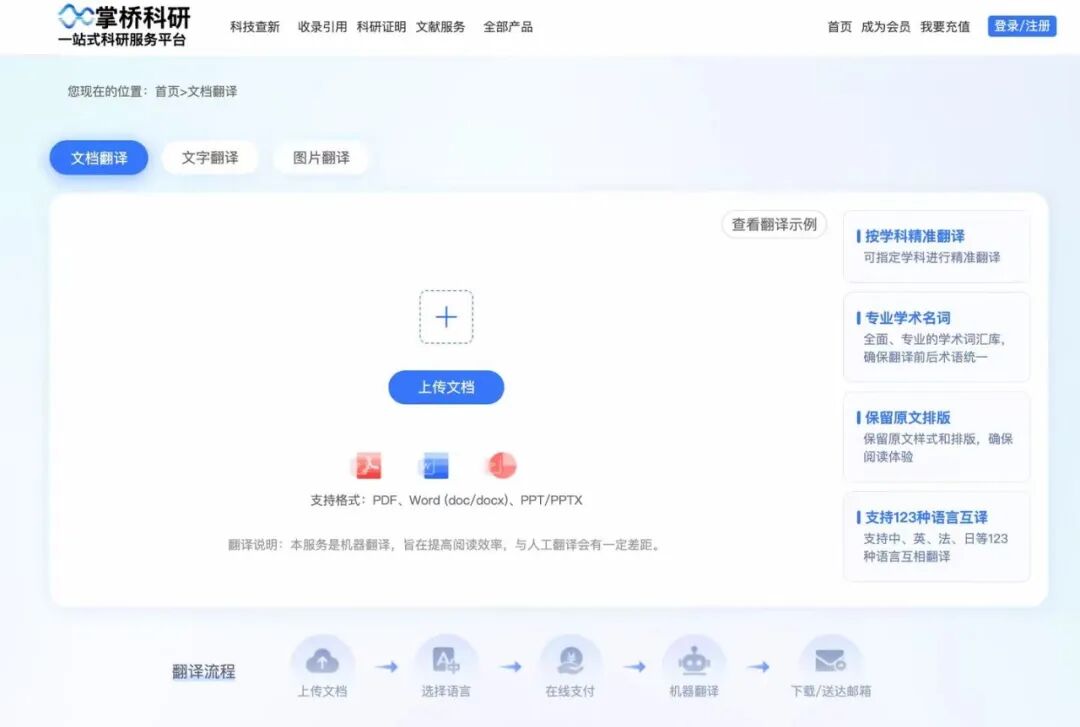Click the 登录/注册 button
This screenshot has height=727, width=1080.
point(1023,25)
